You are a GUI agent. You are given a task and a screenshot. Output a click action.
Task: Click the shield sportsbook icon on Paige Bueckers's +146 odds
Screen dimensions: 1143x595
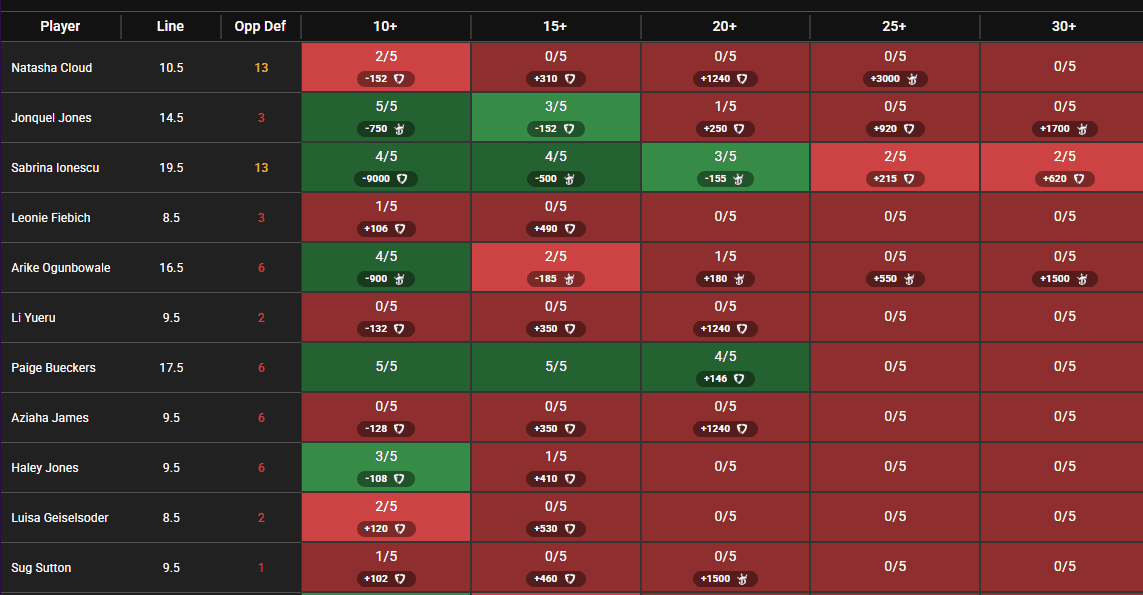tap(739, 378)
